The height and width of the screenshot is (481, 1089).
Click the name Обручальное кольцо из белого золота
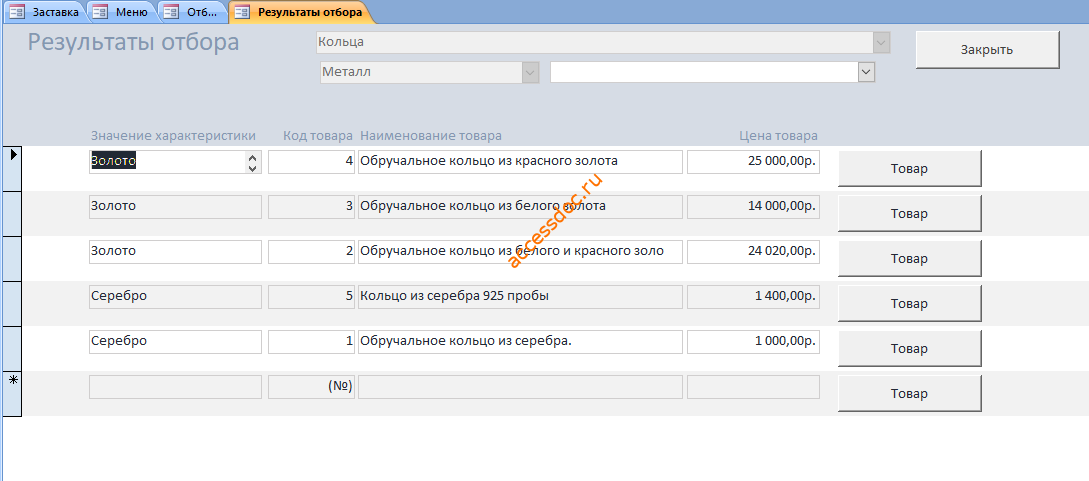(520, 207)
